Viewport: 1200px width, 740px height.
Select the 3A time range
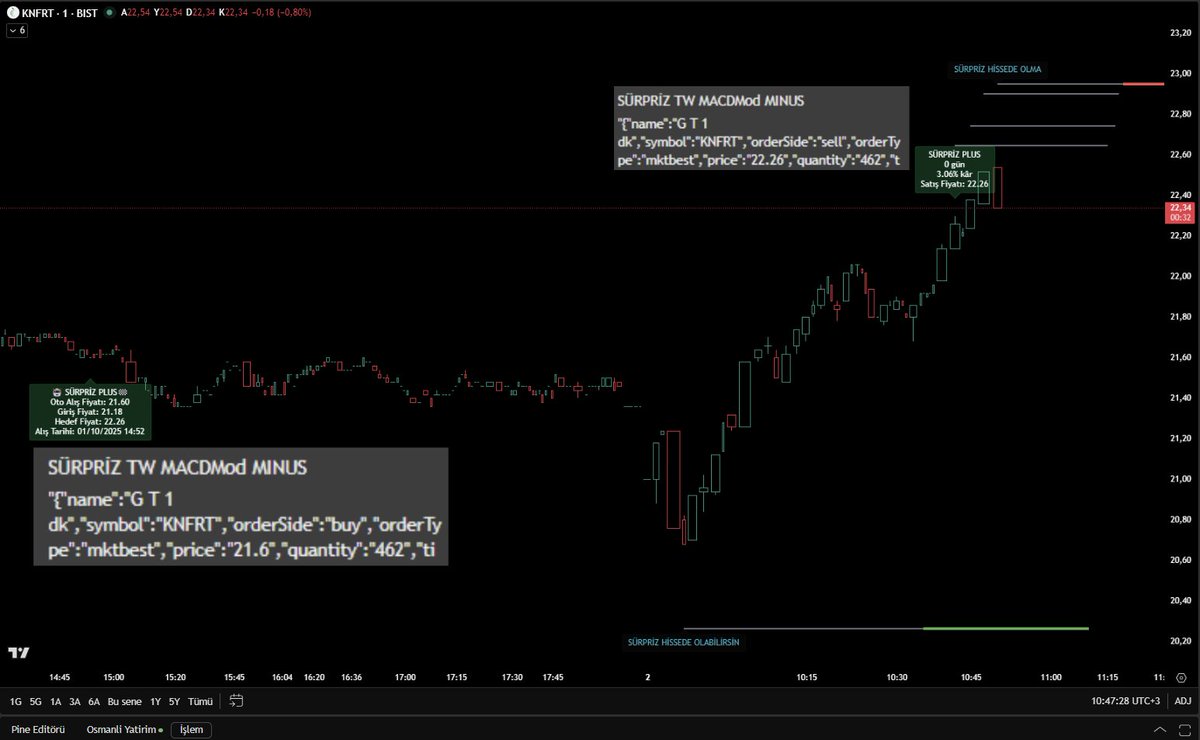[75, 702]
